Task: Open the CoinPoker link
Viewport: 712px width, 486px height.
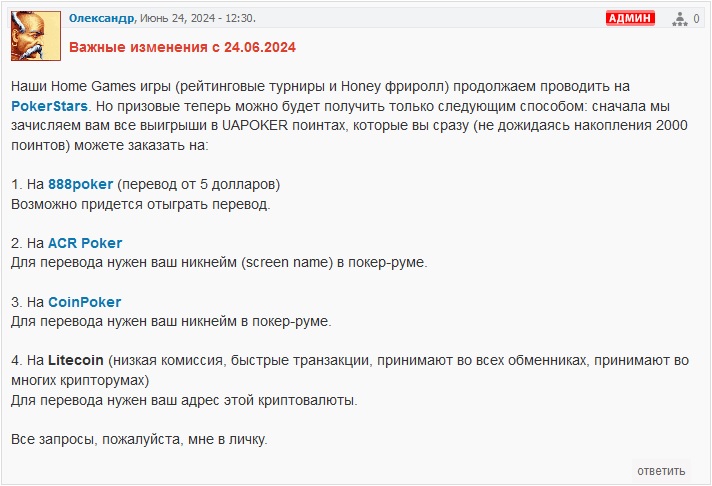Action: tap(84, 302)
